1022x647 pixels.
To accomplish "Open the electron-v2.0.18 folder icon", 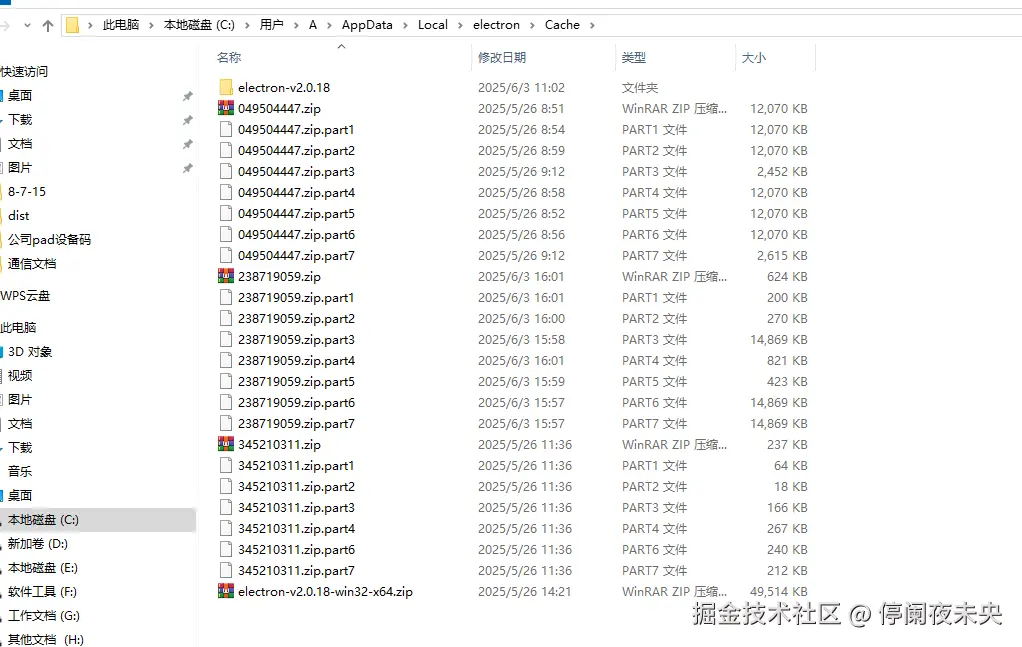I will coord(226,87).
